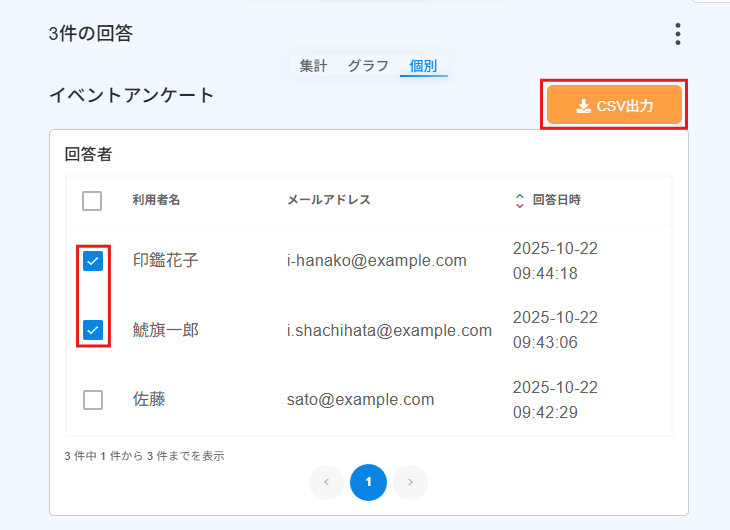Switch to the 集計 tab
Screen dimensions: 730x530
tap(313, 66)
